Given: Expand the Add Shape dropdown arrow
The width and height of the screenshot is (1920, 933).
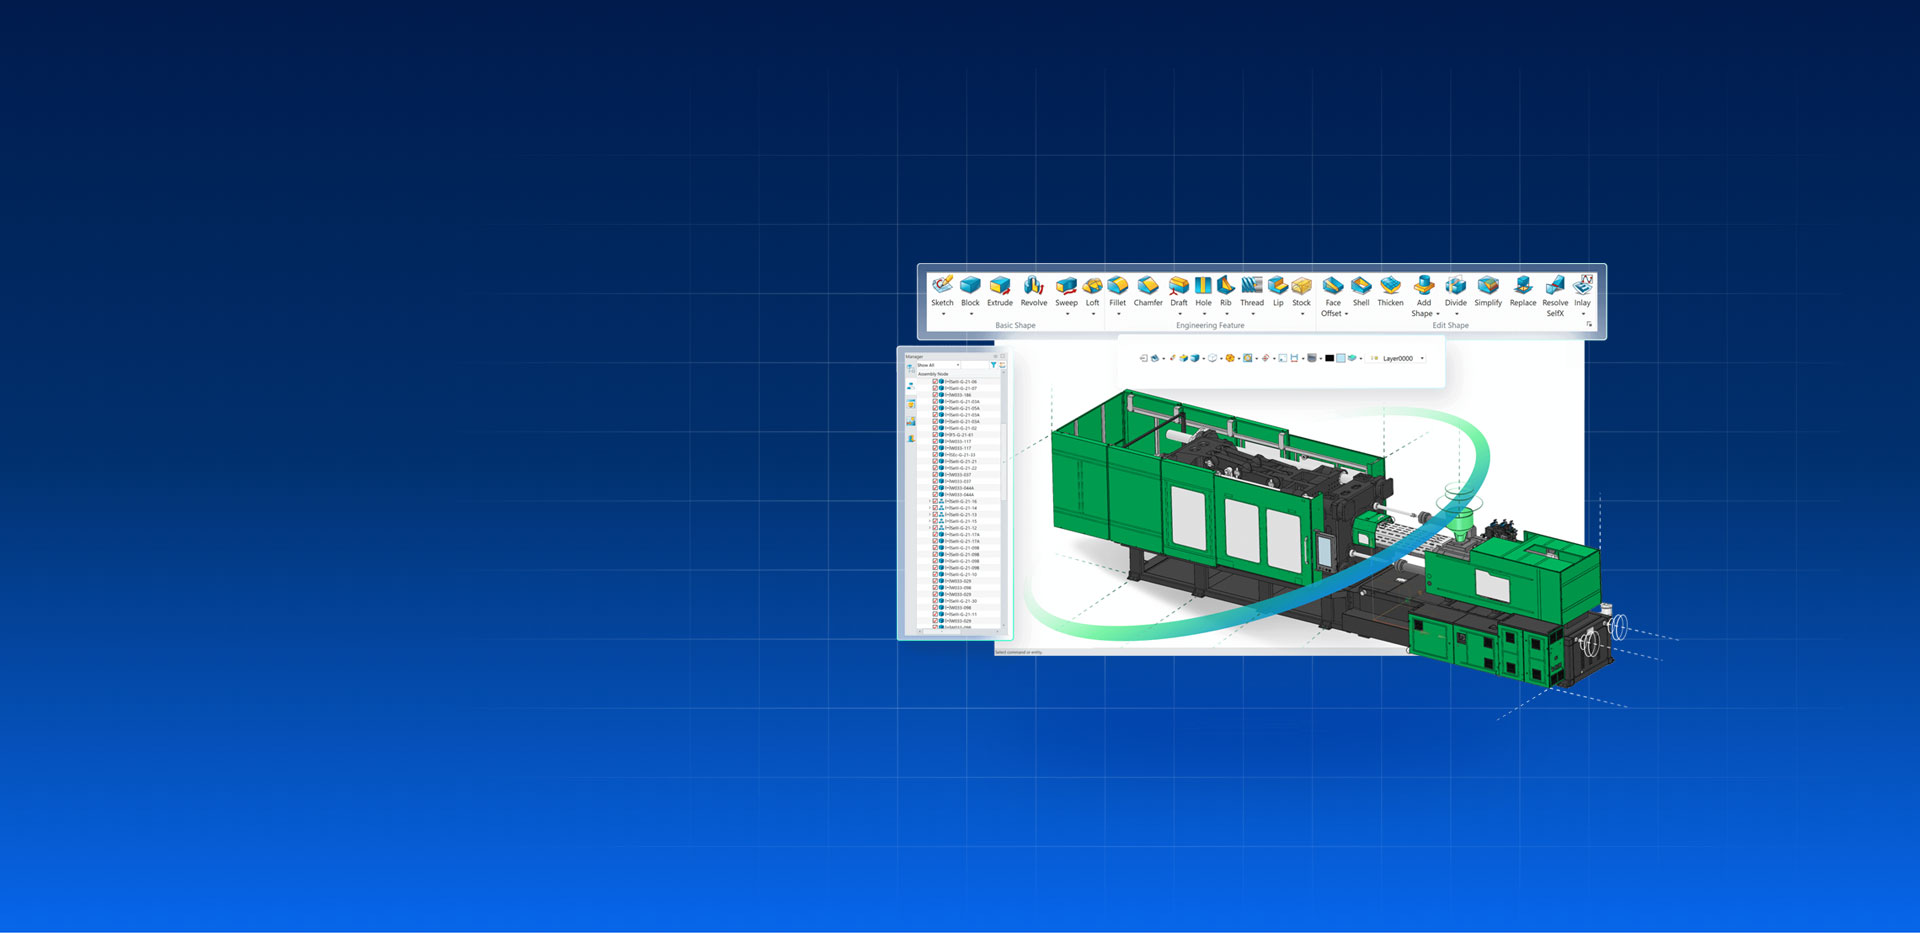Looking at the screenshot, I should (1438, 314).
